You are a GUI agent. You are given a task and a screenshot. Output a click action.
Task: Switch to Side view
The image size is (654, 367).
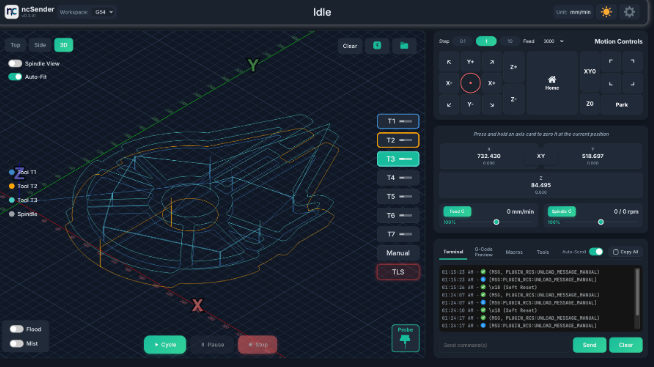click(x=40, y=45)
